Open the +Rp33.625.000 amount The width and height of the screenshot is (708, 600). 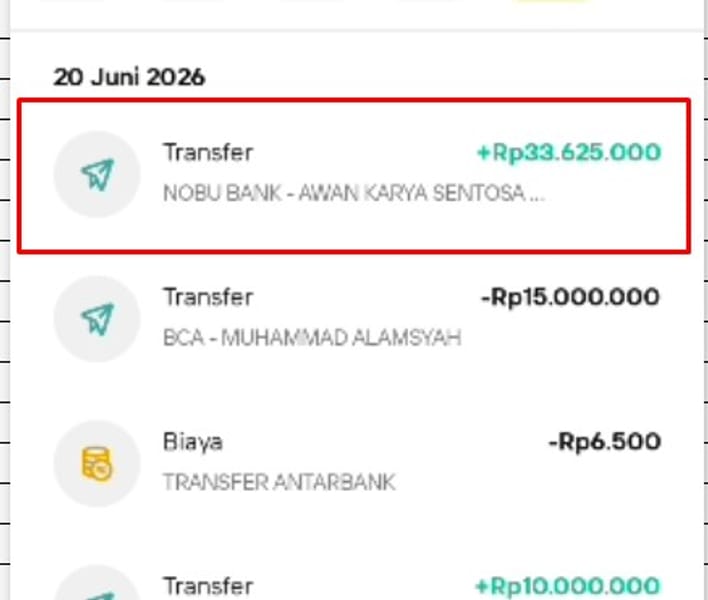(569, 153)
